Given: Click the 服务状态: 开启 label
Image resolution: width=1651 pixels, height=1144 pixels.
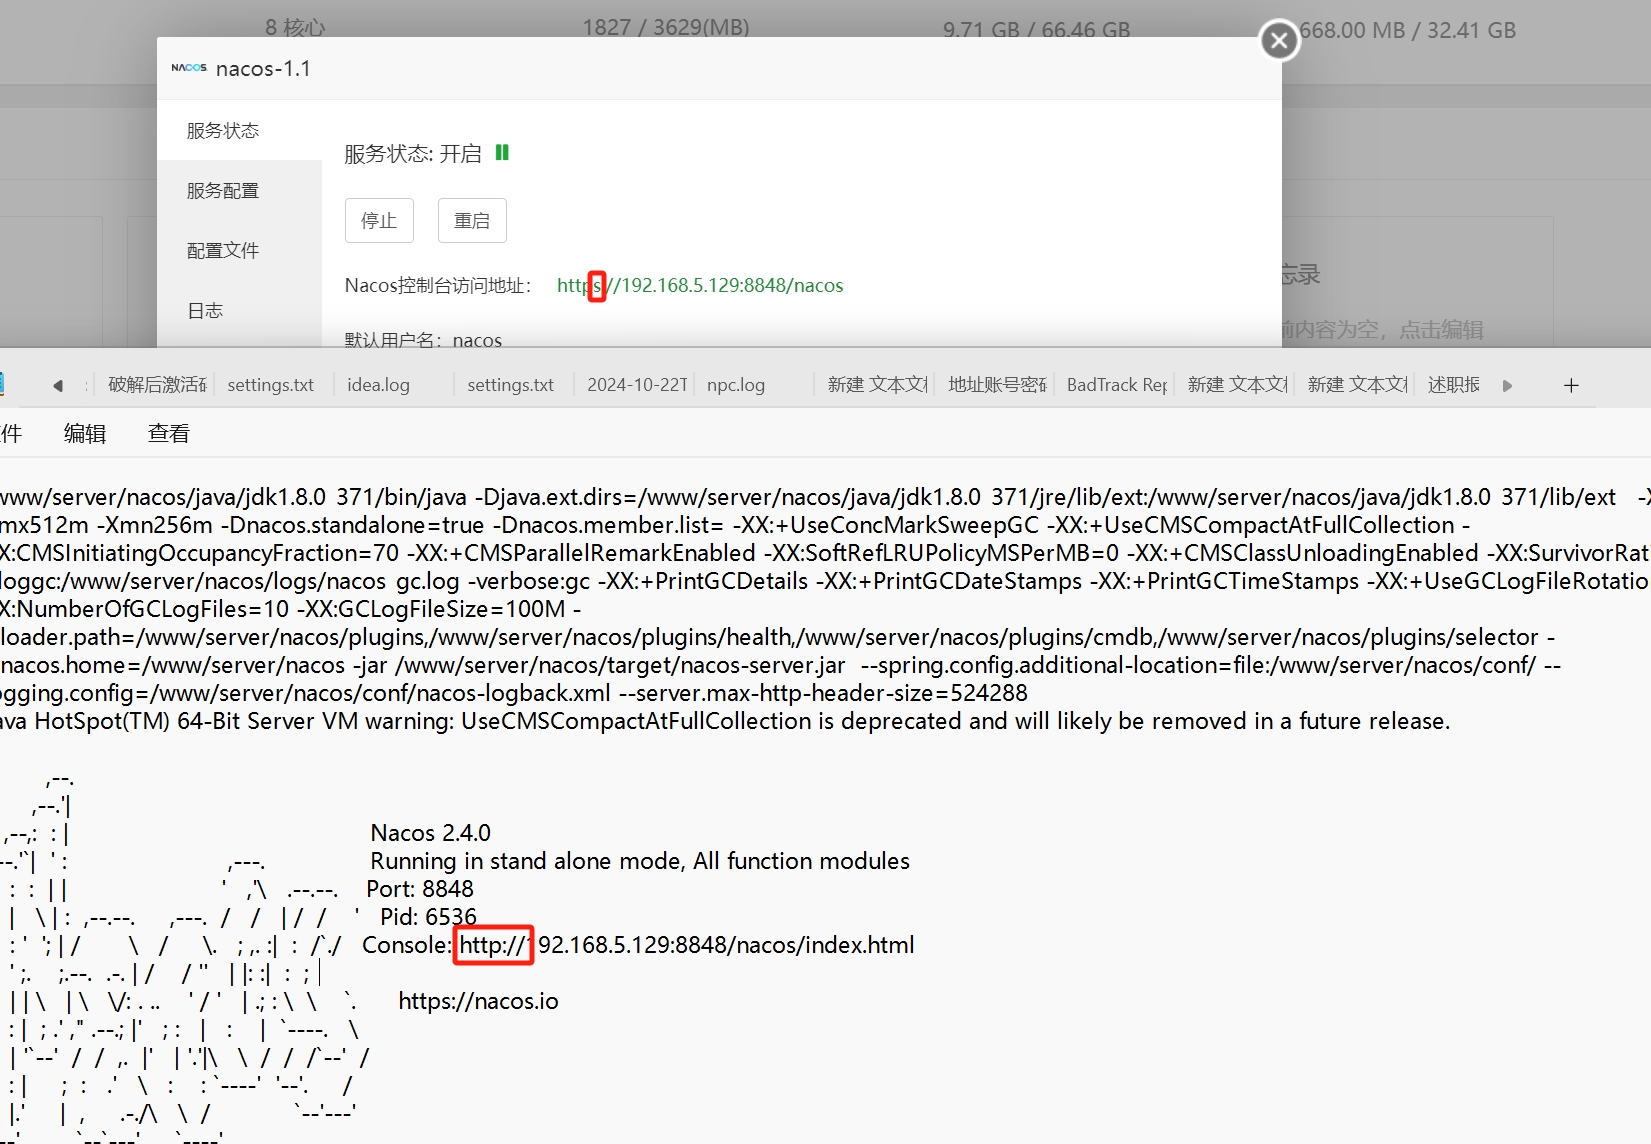Looking at the screenshot, I should point(413,153).
